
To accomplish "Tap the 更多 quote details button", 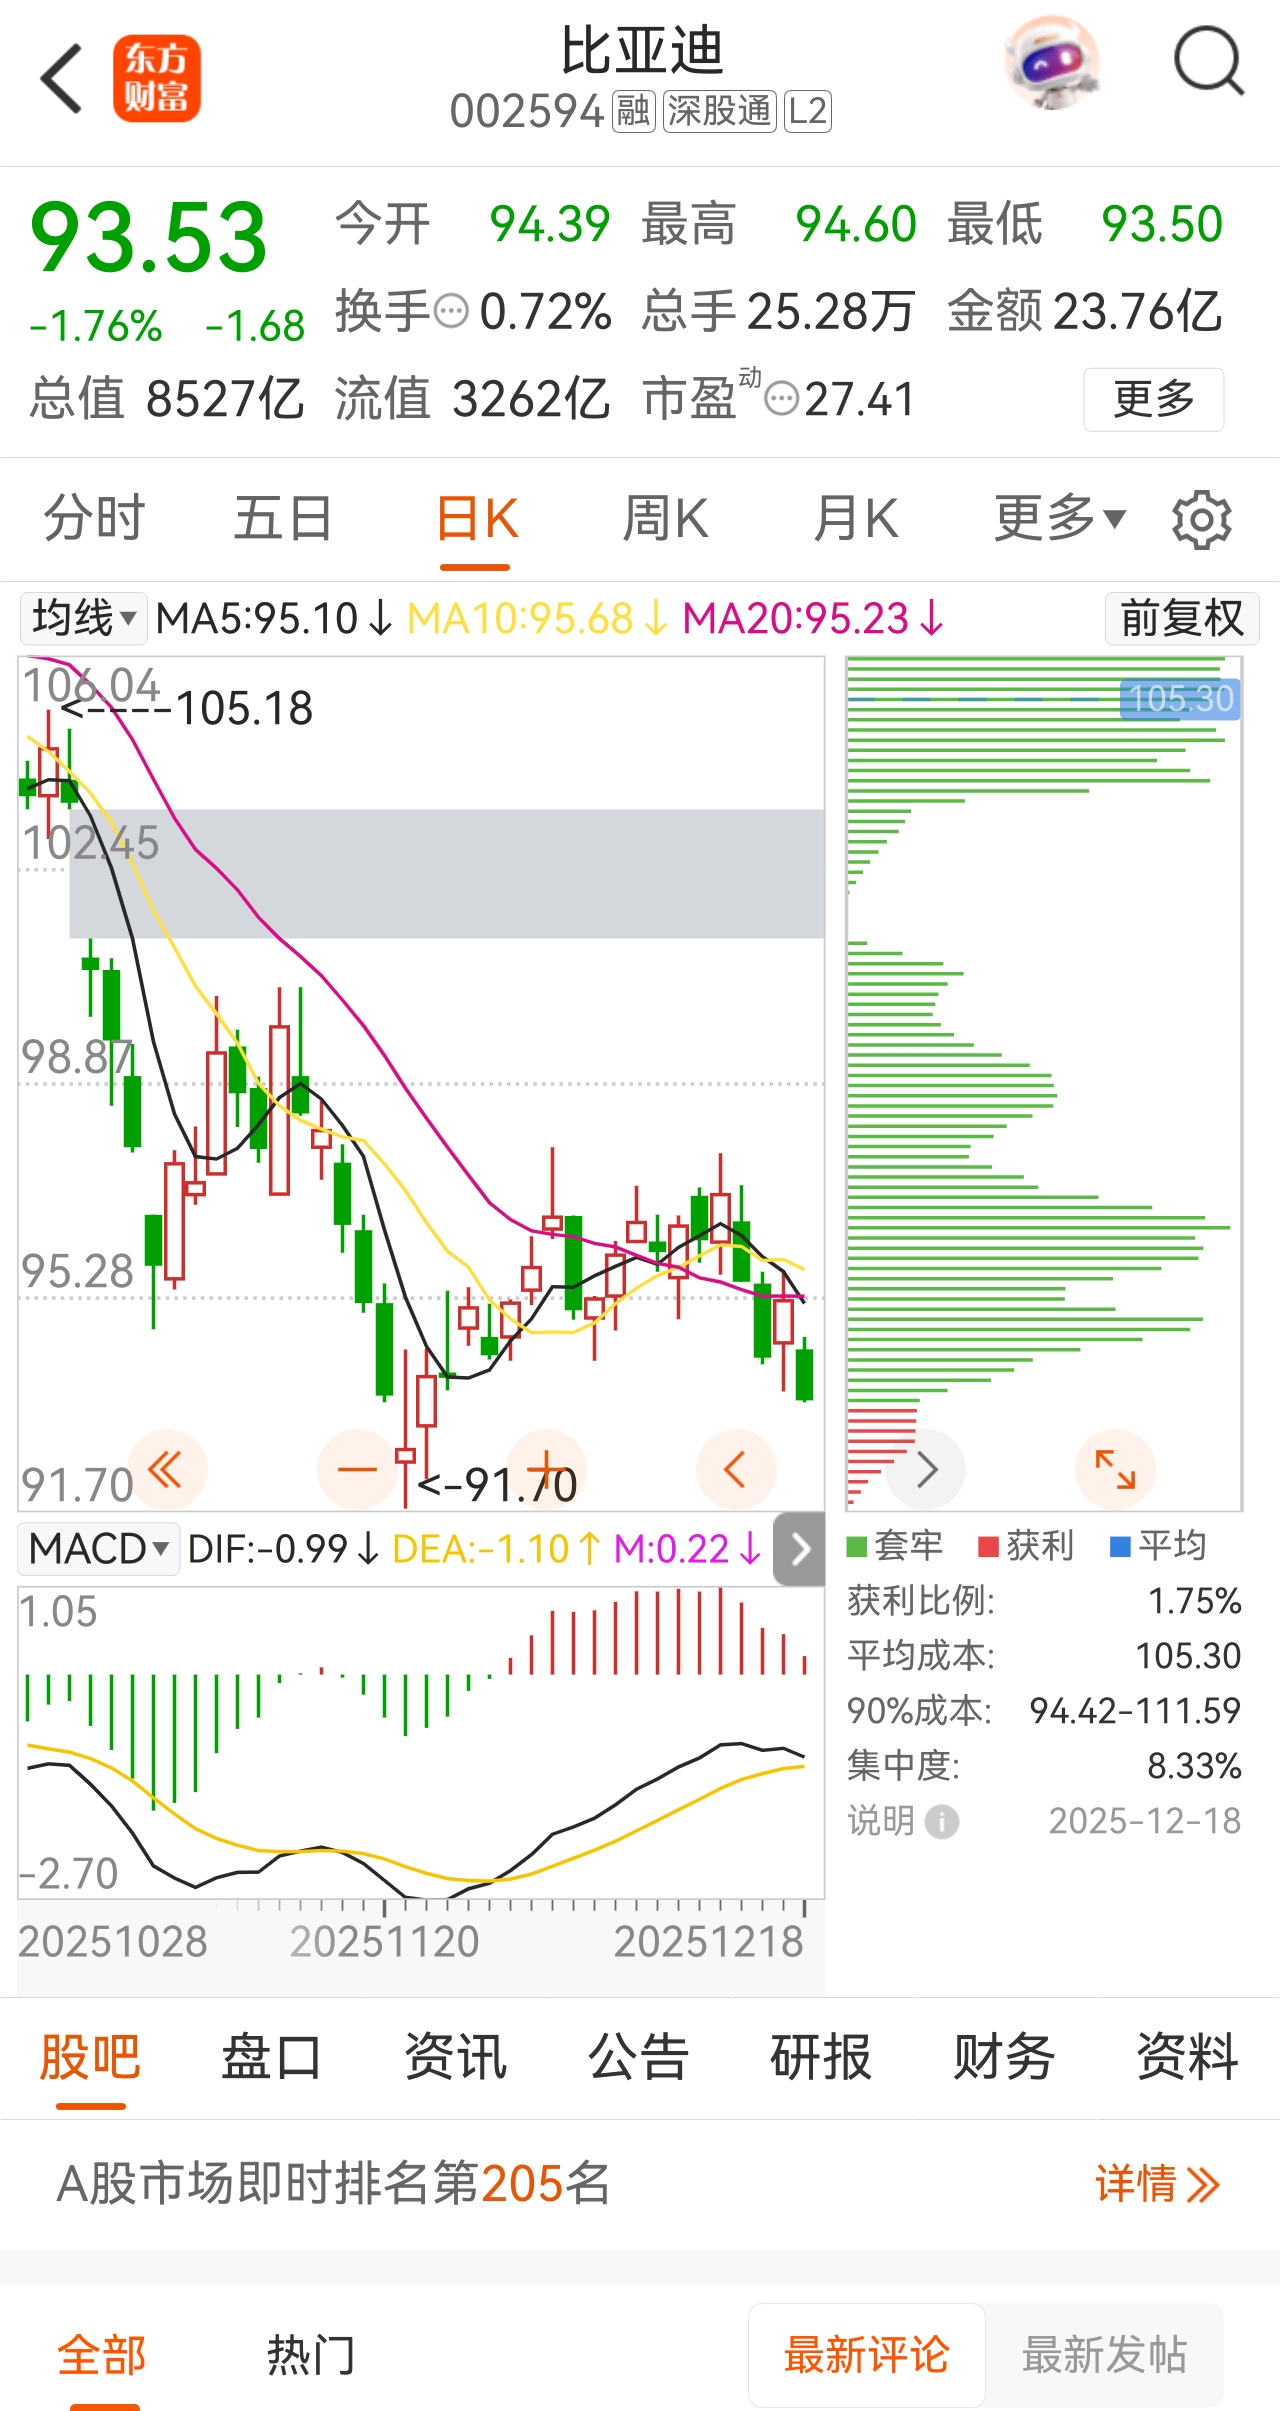I will 1154,399.
